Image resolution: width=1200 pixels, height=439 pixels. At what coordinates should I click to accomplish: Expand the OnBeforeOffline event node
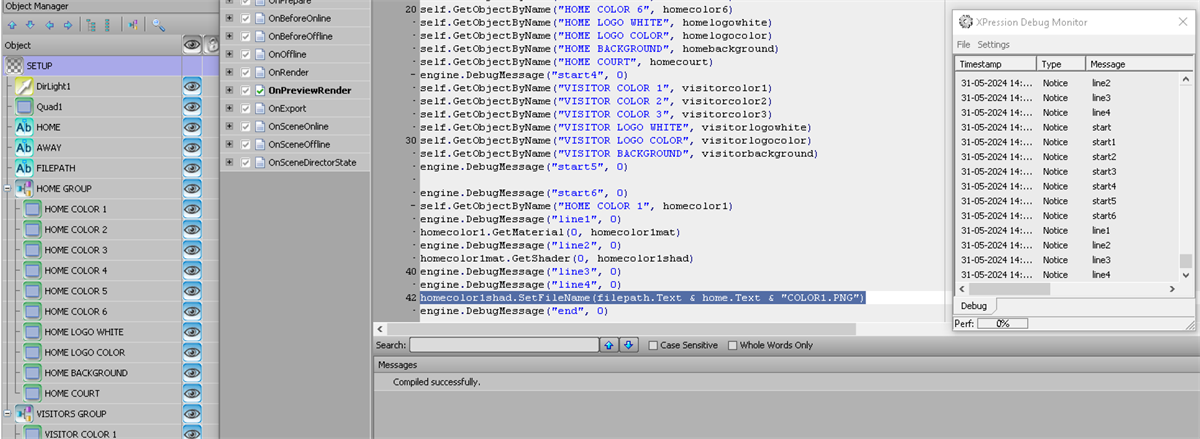point(230,37)
